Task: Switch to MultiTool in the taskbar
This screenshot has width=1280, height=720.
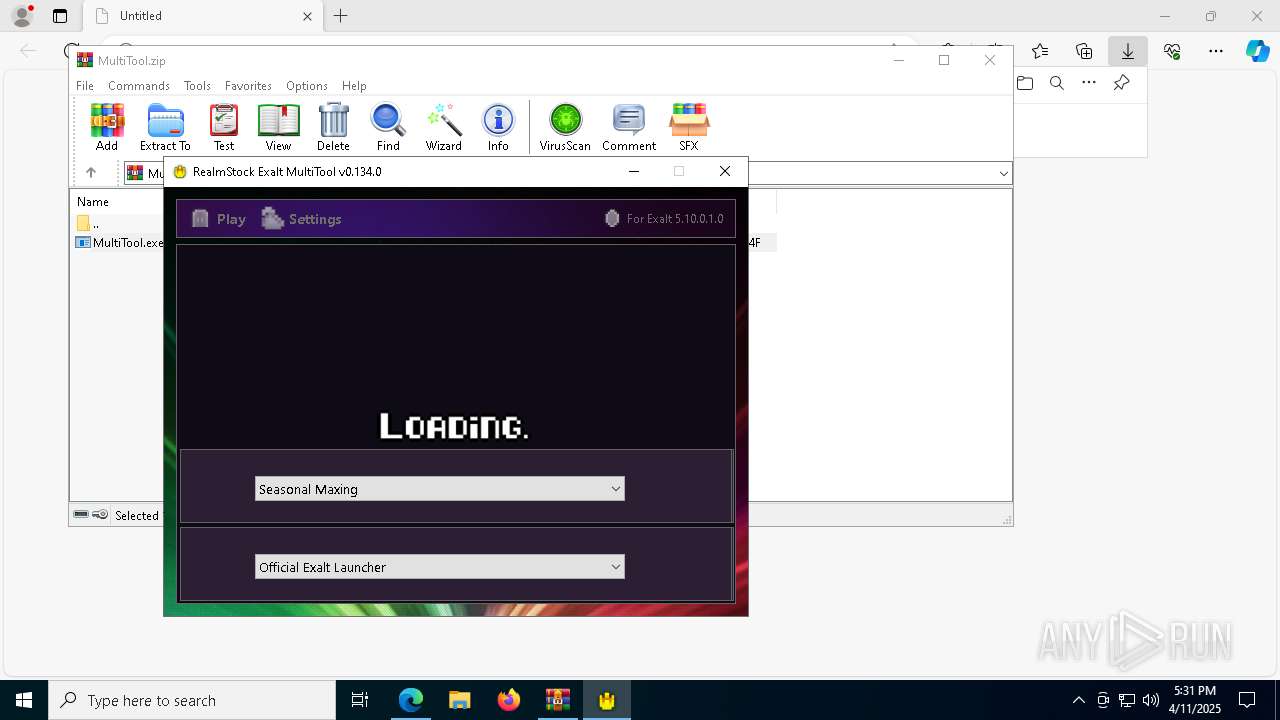Action: (x=607, y=700)
